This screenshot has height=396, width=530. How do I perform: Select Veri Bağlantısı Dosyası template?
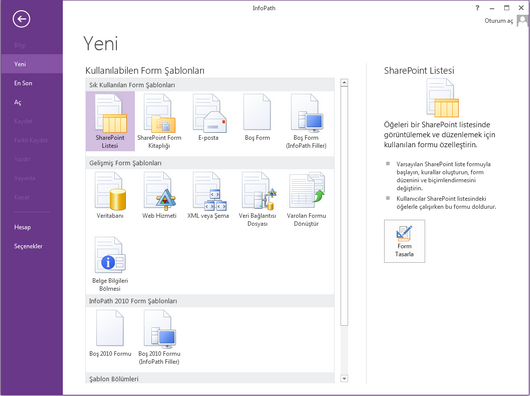[257, 199]
